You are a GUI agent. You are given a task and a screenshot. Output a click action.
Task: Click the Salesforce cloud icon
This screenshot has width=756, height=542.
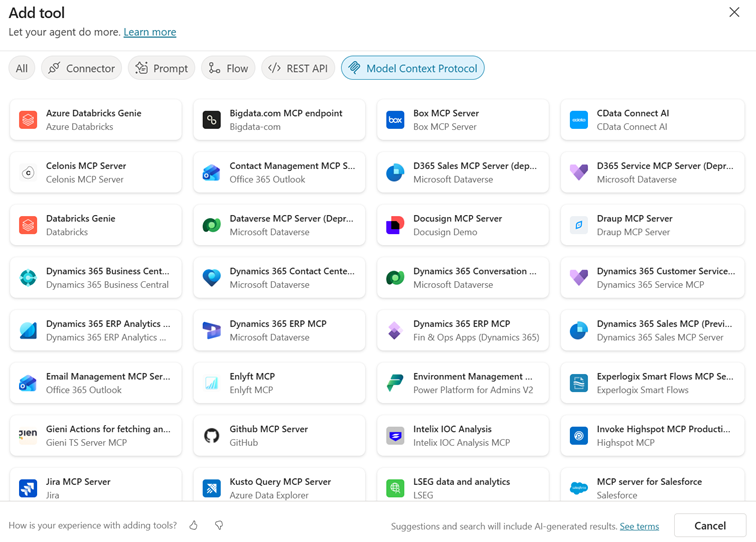(x=578, y=488)
